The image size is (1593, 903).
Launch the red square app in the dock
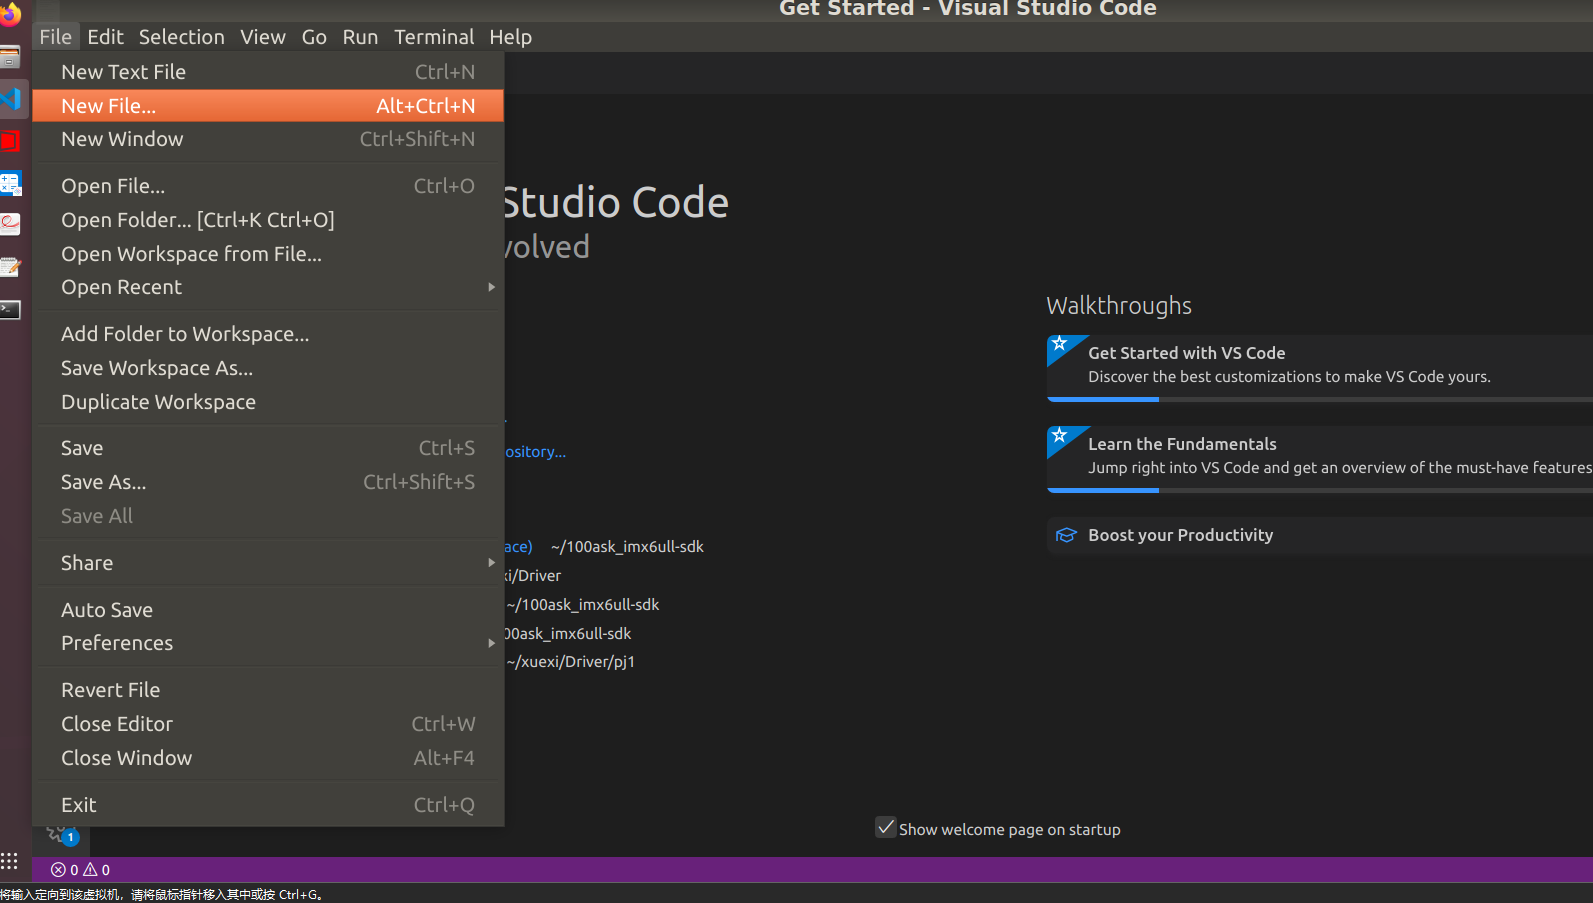[x=10, y=141]
